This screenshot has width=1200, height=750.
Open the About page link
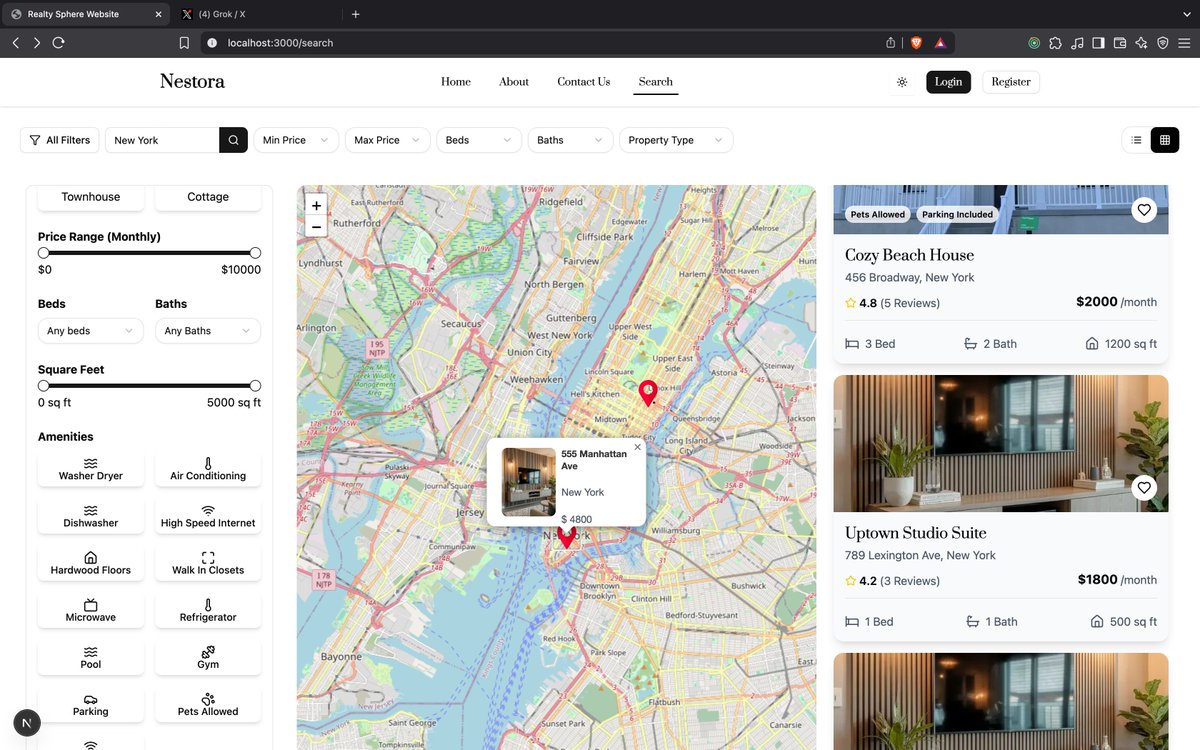pos(514,82)
